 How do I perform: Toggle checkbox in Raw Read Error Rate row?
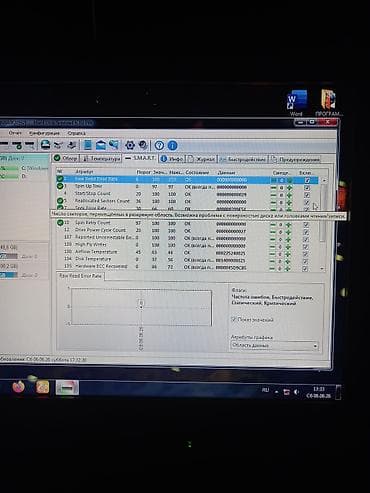[x=307, y=180]
